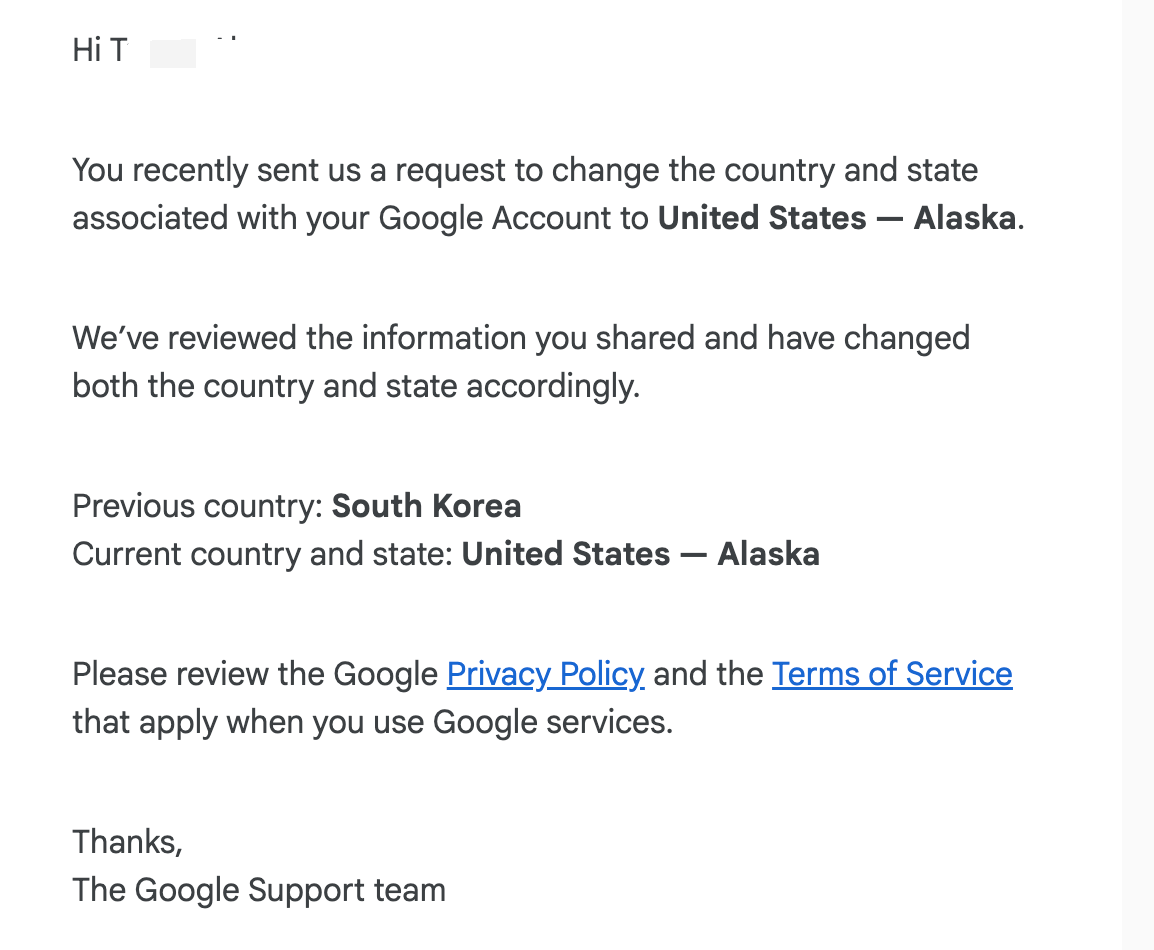The width and height of the screenshot is (1154, 950).
Task: Click the words Please review the Google
Action: (255, 674)
